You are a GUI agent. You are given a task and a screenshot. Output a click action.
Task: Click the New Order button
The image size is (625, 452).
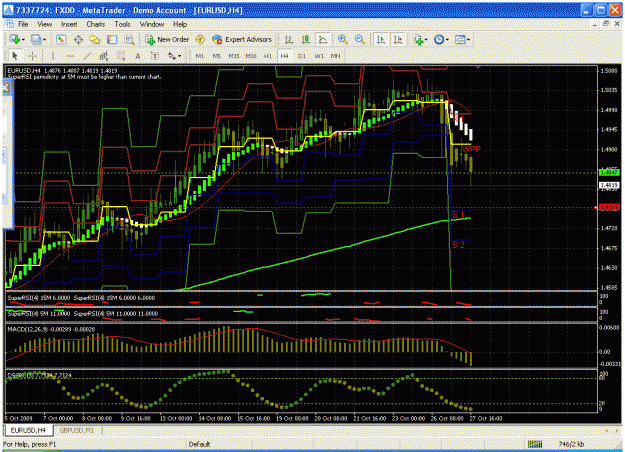point(167,39)
